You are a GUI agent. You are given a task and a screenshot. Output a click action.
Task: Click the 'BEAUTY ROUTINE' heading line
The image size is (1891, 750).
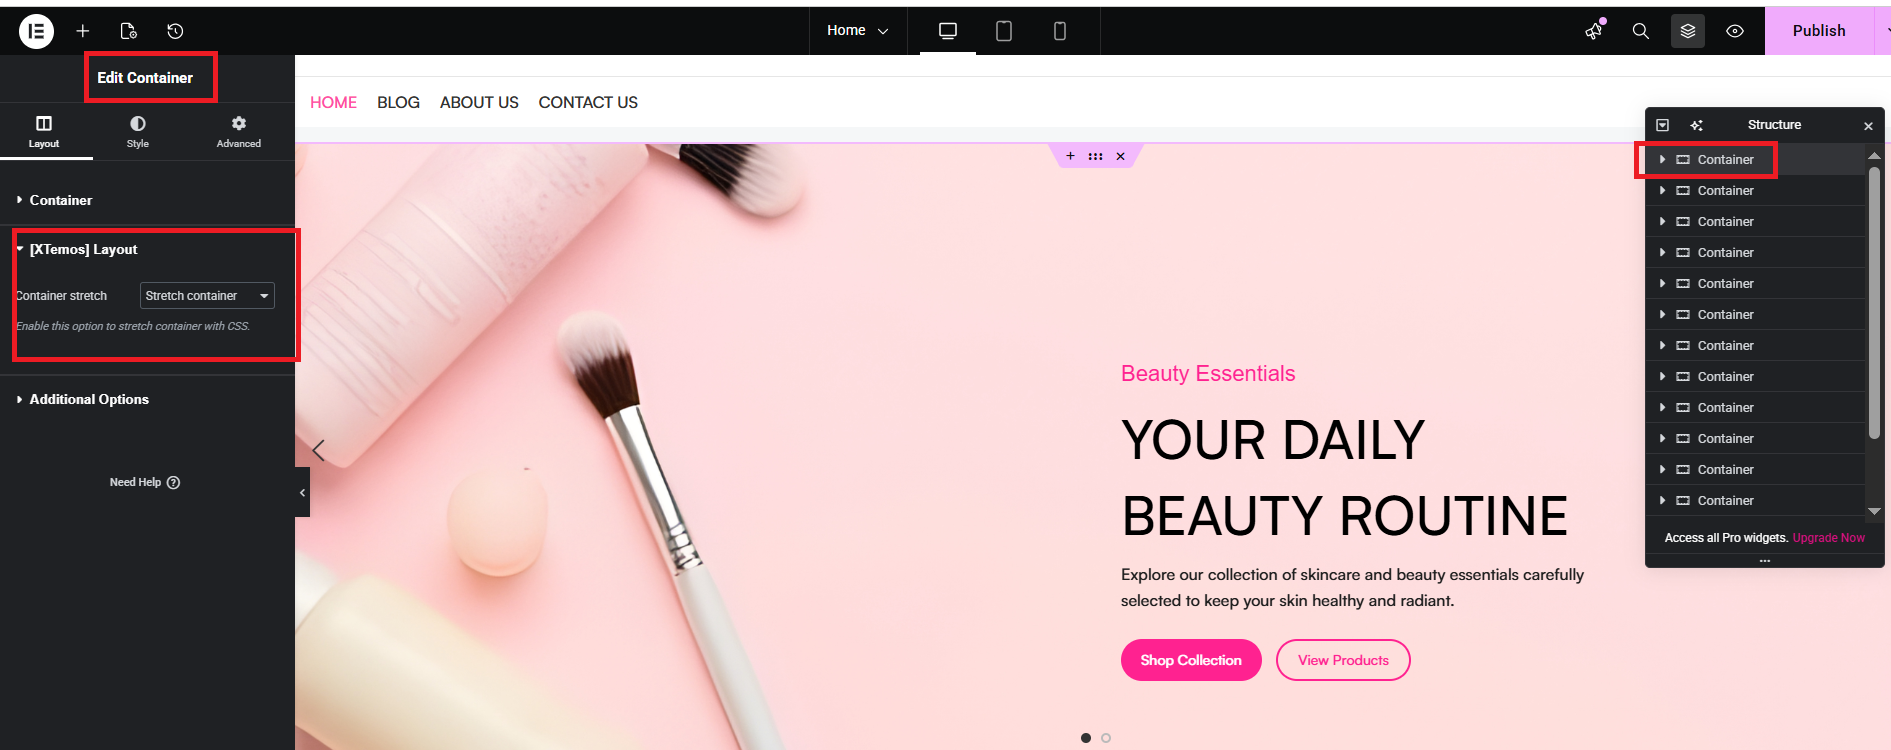[x=1345, y=516]
